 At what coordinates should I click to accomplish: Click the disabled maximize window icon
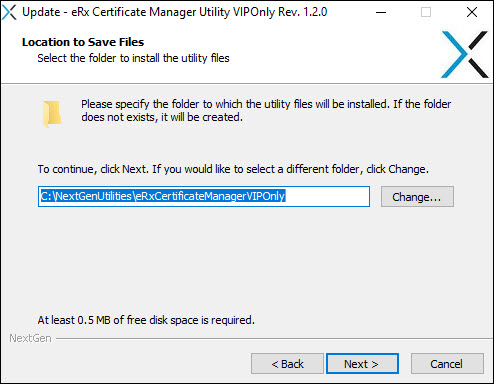(426, 12)
